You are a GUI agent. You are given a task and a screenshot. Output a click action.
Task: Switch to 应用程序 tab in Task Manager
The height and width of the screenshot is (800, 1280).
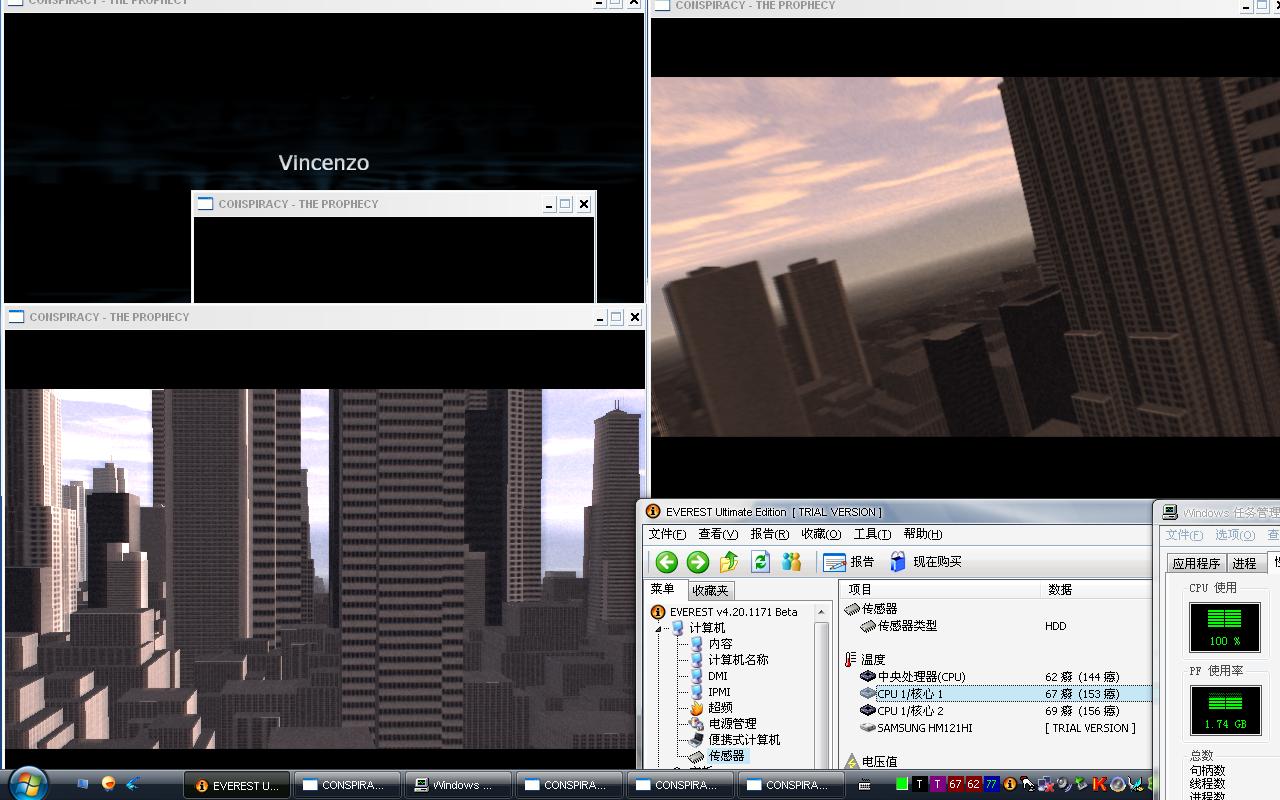(1196, 563)
